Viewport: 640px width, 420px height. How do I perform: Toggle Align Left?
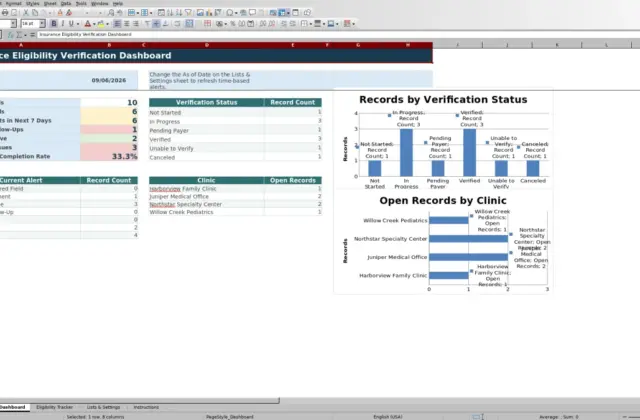point(117,24)
